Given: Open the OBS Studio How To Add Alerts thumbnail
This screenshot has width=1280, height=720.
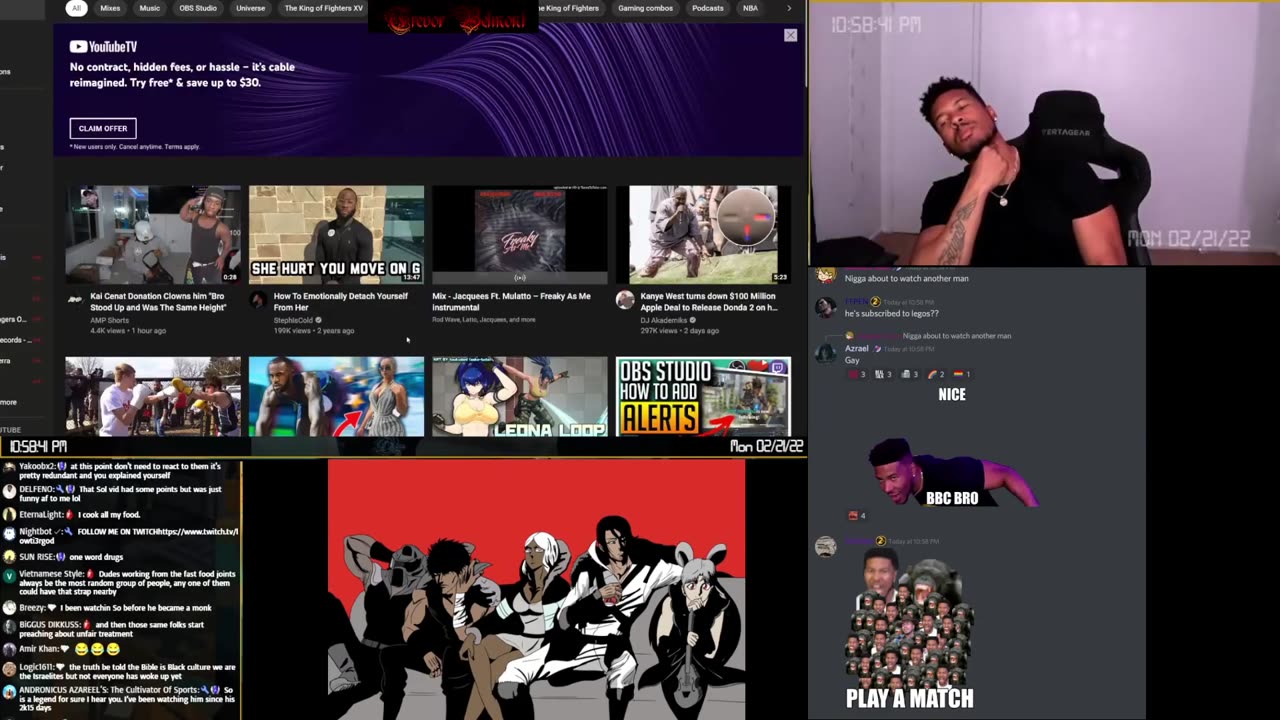Looking at the screenshot, I should pos(703,397).
